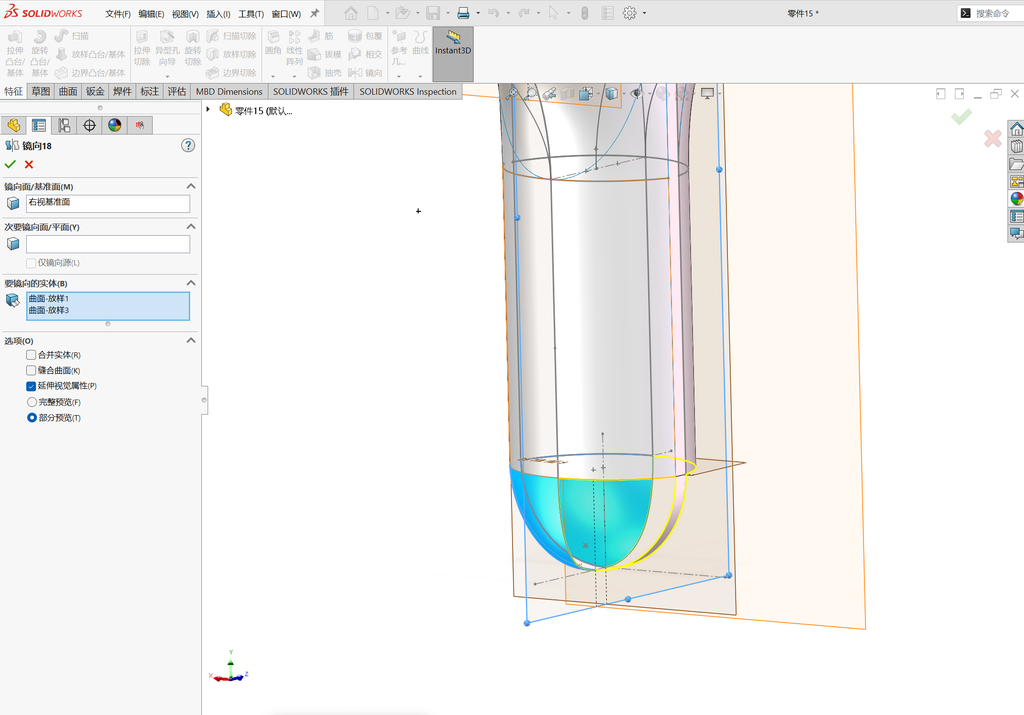Open the 窗口(W) menu

[286, 14]
